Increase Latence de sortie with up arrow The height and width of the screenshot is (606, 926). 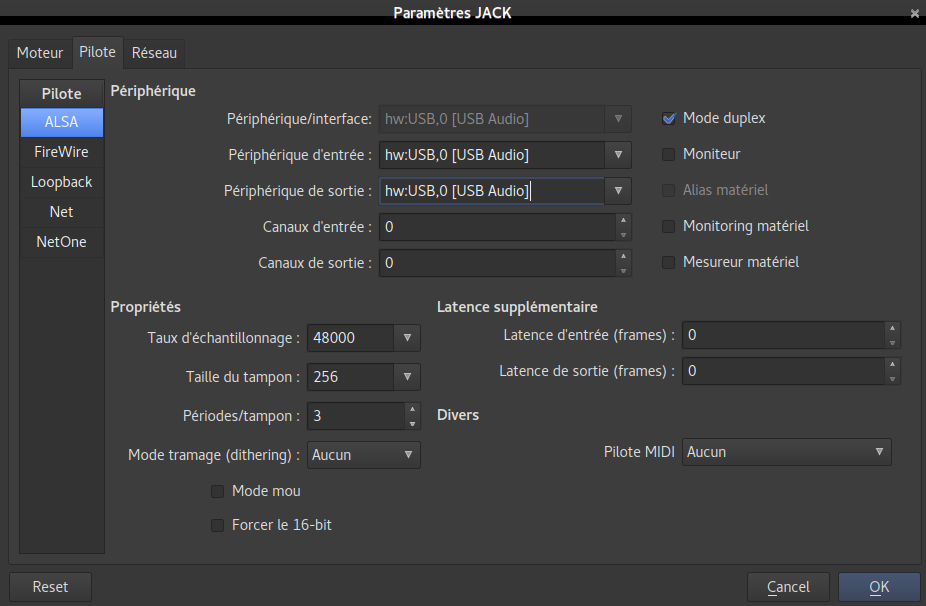click(892, 364)
